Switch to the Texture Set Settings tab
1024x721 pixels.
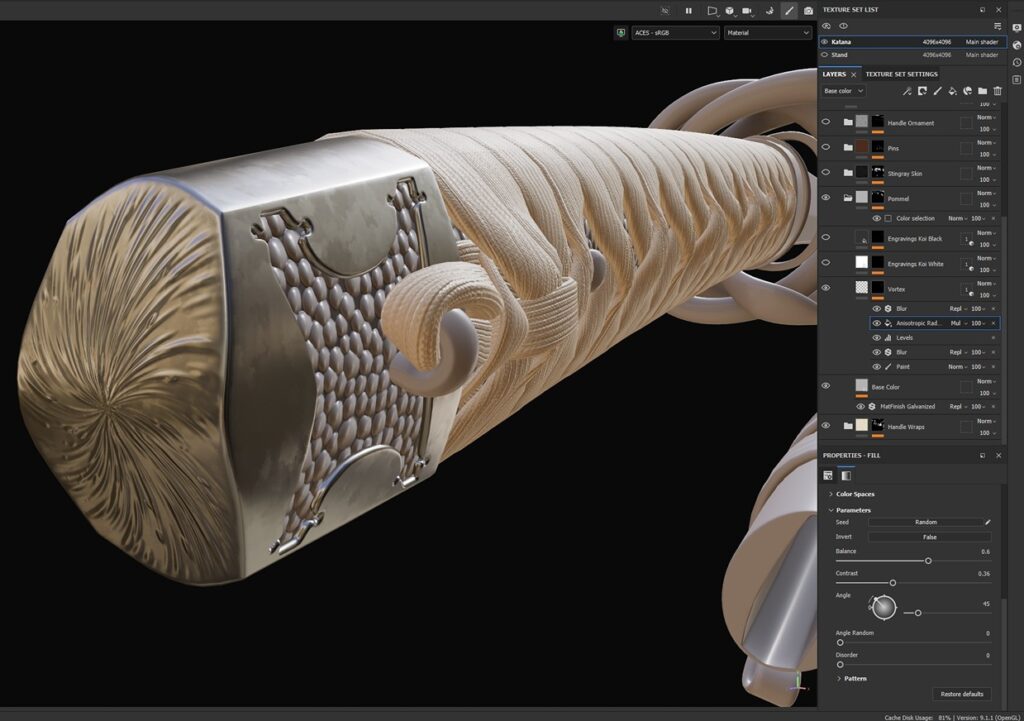(x=901, y=74)
